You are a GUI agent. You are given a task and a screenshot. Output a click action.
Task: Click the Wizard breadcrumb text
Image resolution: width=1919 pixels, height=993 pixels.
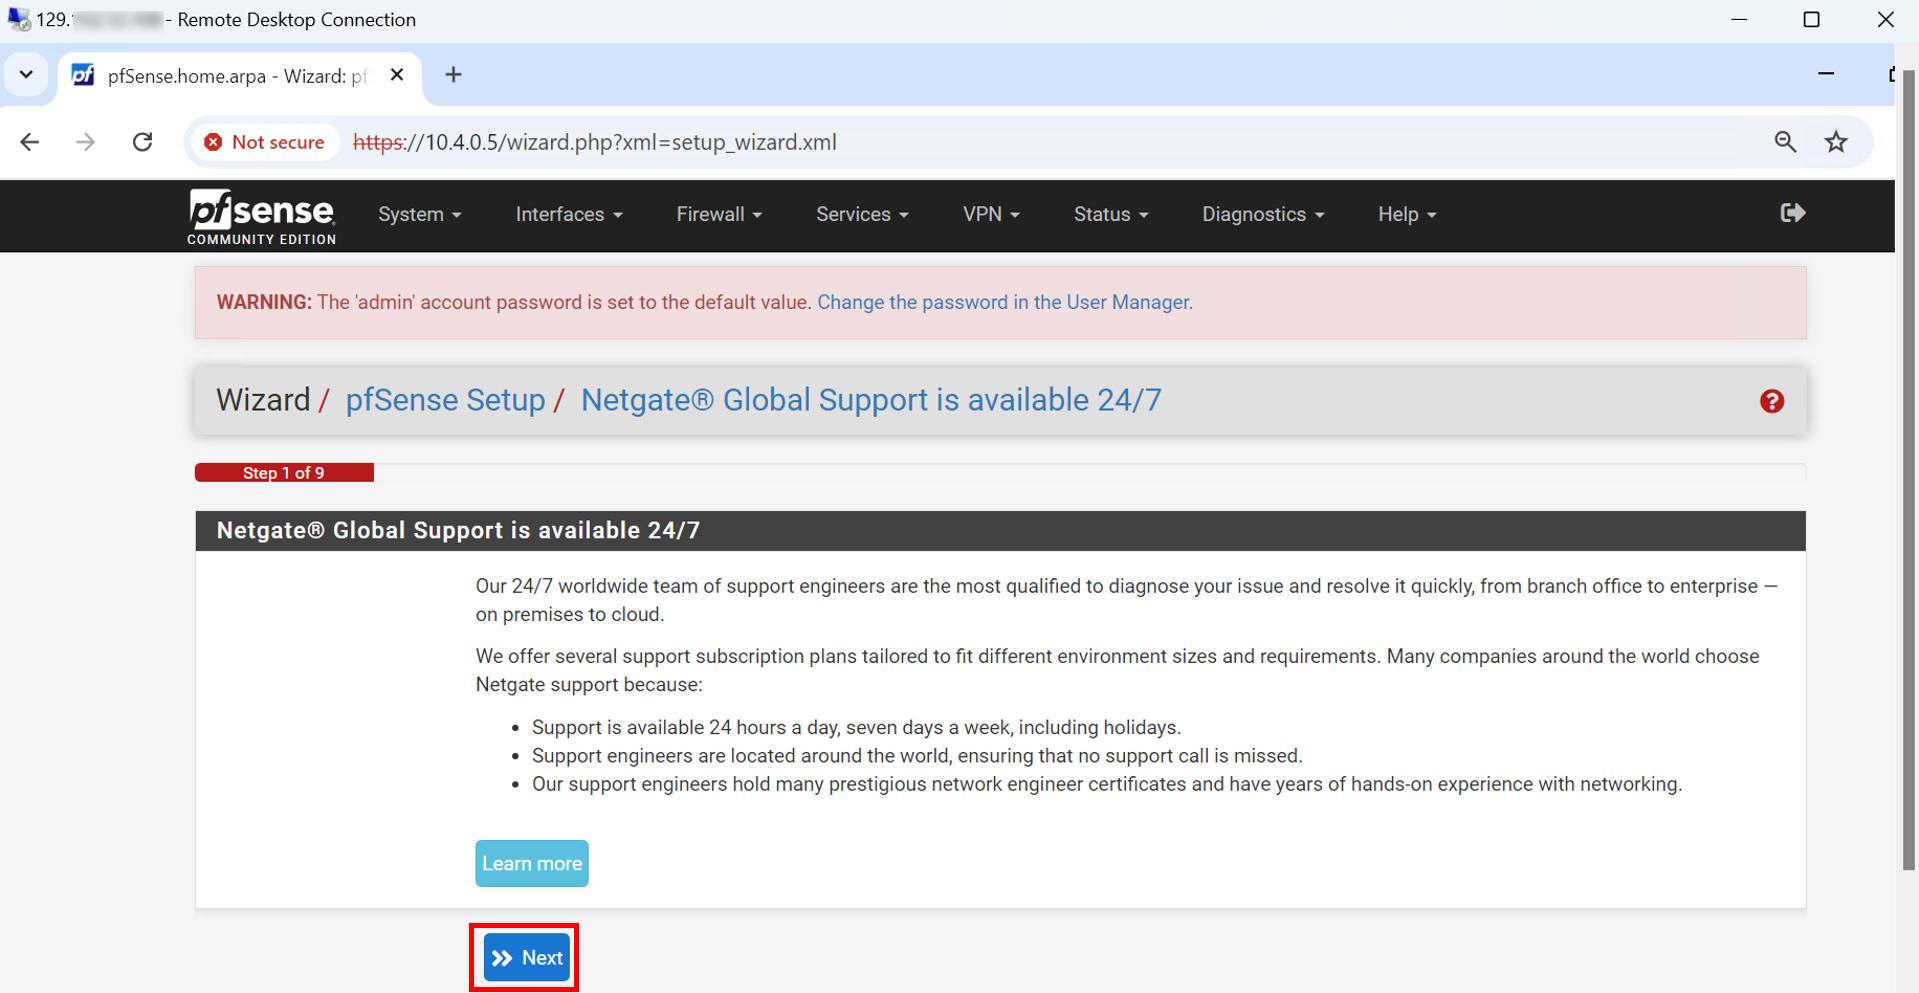click(x=263, y=400)
